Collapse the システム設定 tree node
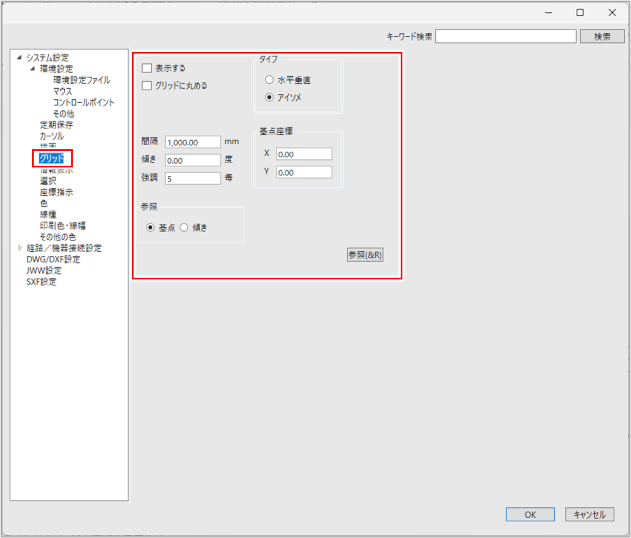Screen dimensions: 631x538 [19, 58]
